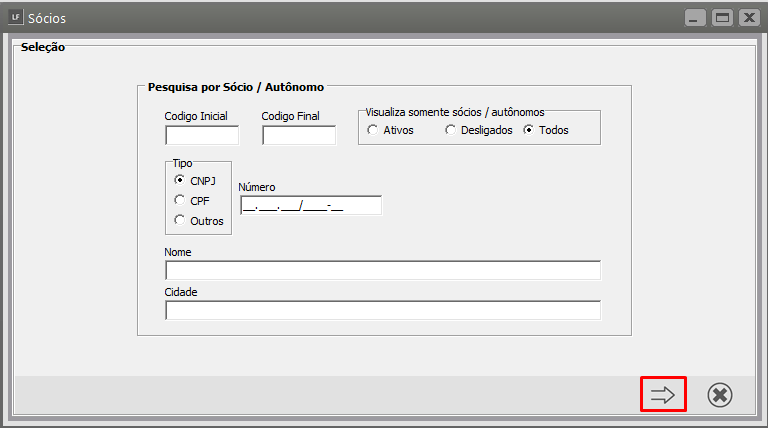Screen dimensions: 768x428
Task: Click the Número masked input field
Action: 310,206
